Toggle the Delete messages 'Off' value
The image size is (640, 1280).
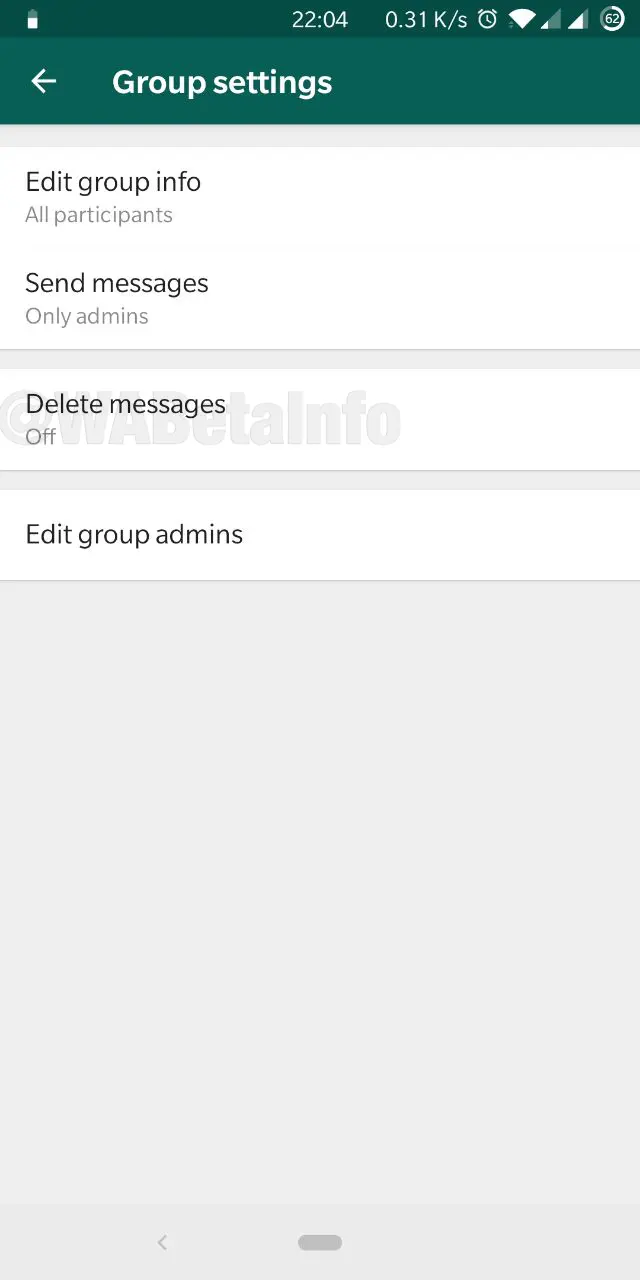[41, 437]
